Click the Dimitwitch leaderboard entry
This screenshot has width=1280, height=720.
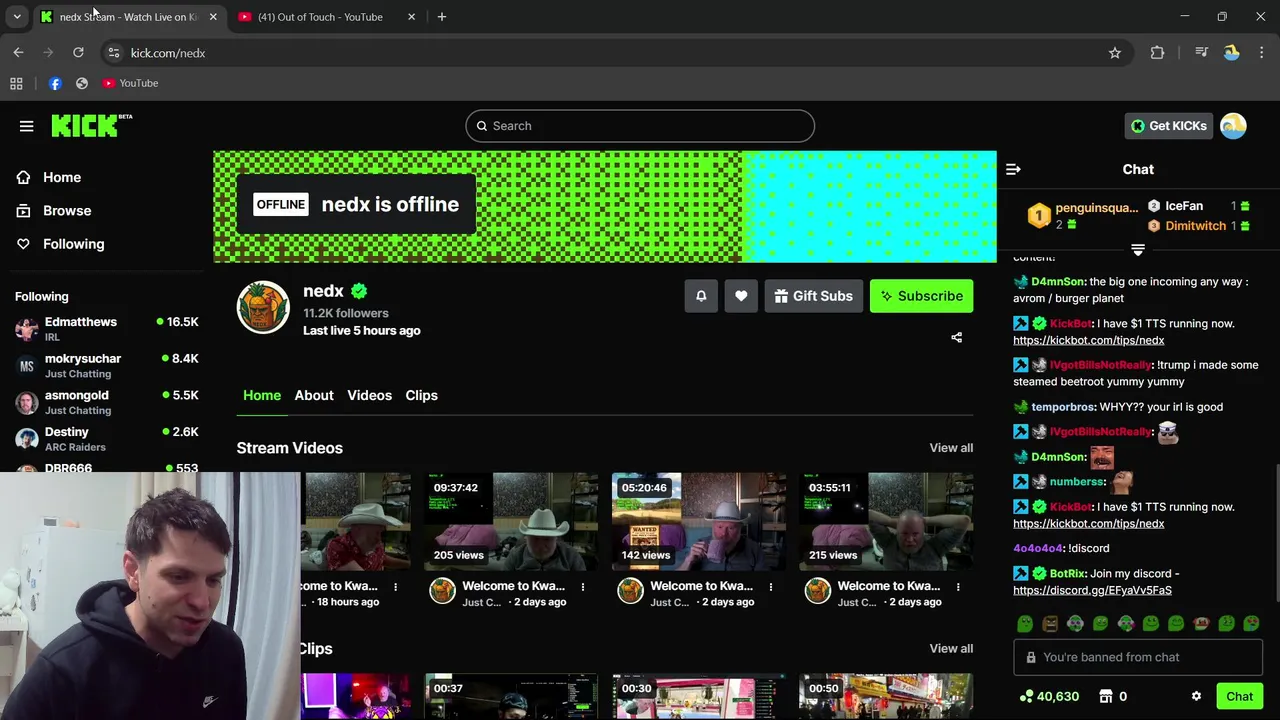click(1199, 226)
